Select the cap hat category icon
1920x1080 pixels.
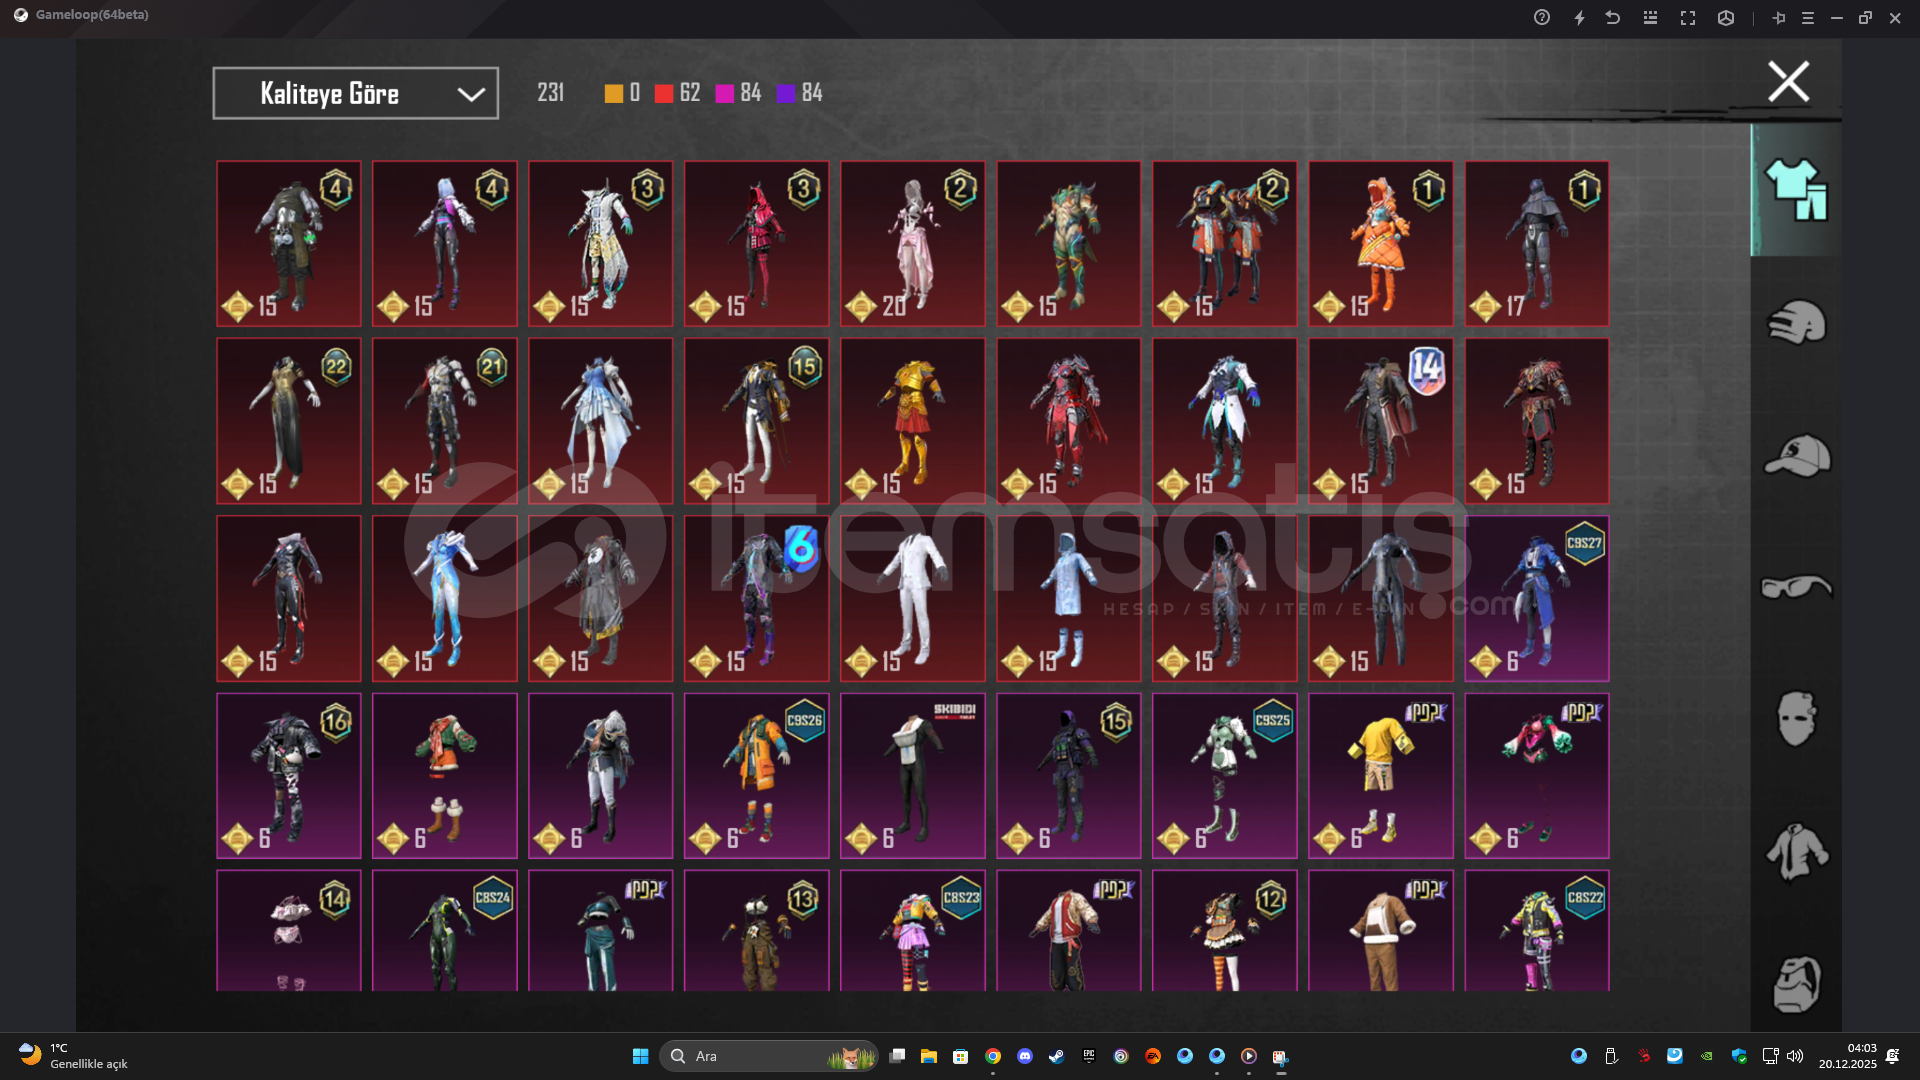(x=1796, y=455)
